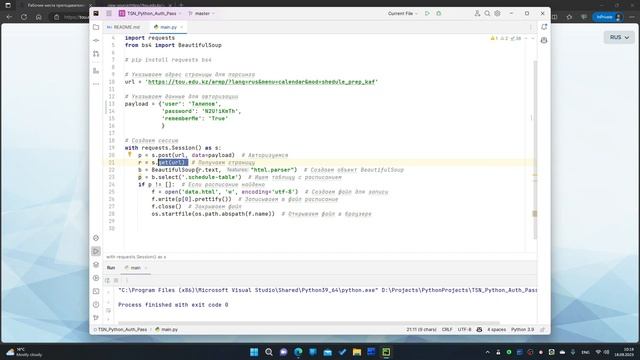Open the editor tabs three-dot menu
Viewport: 640px width, 360px height.
tap(531, 27)
